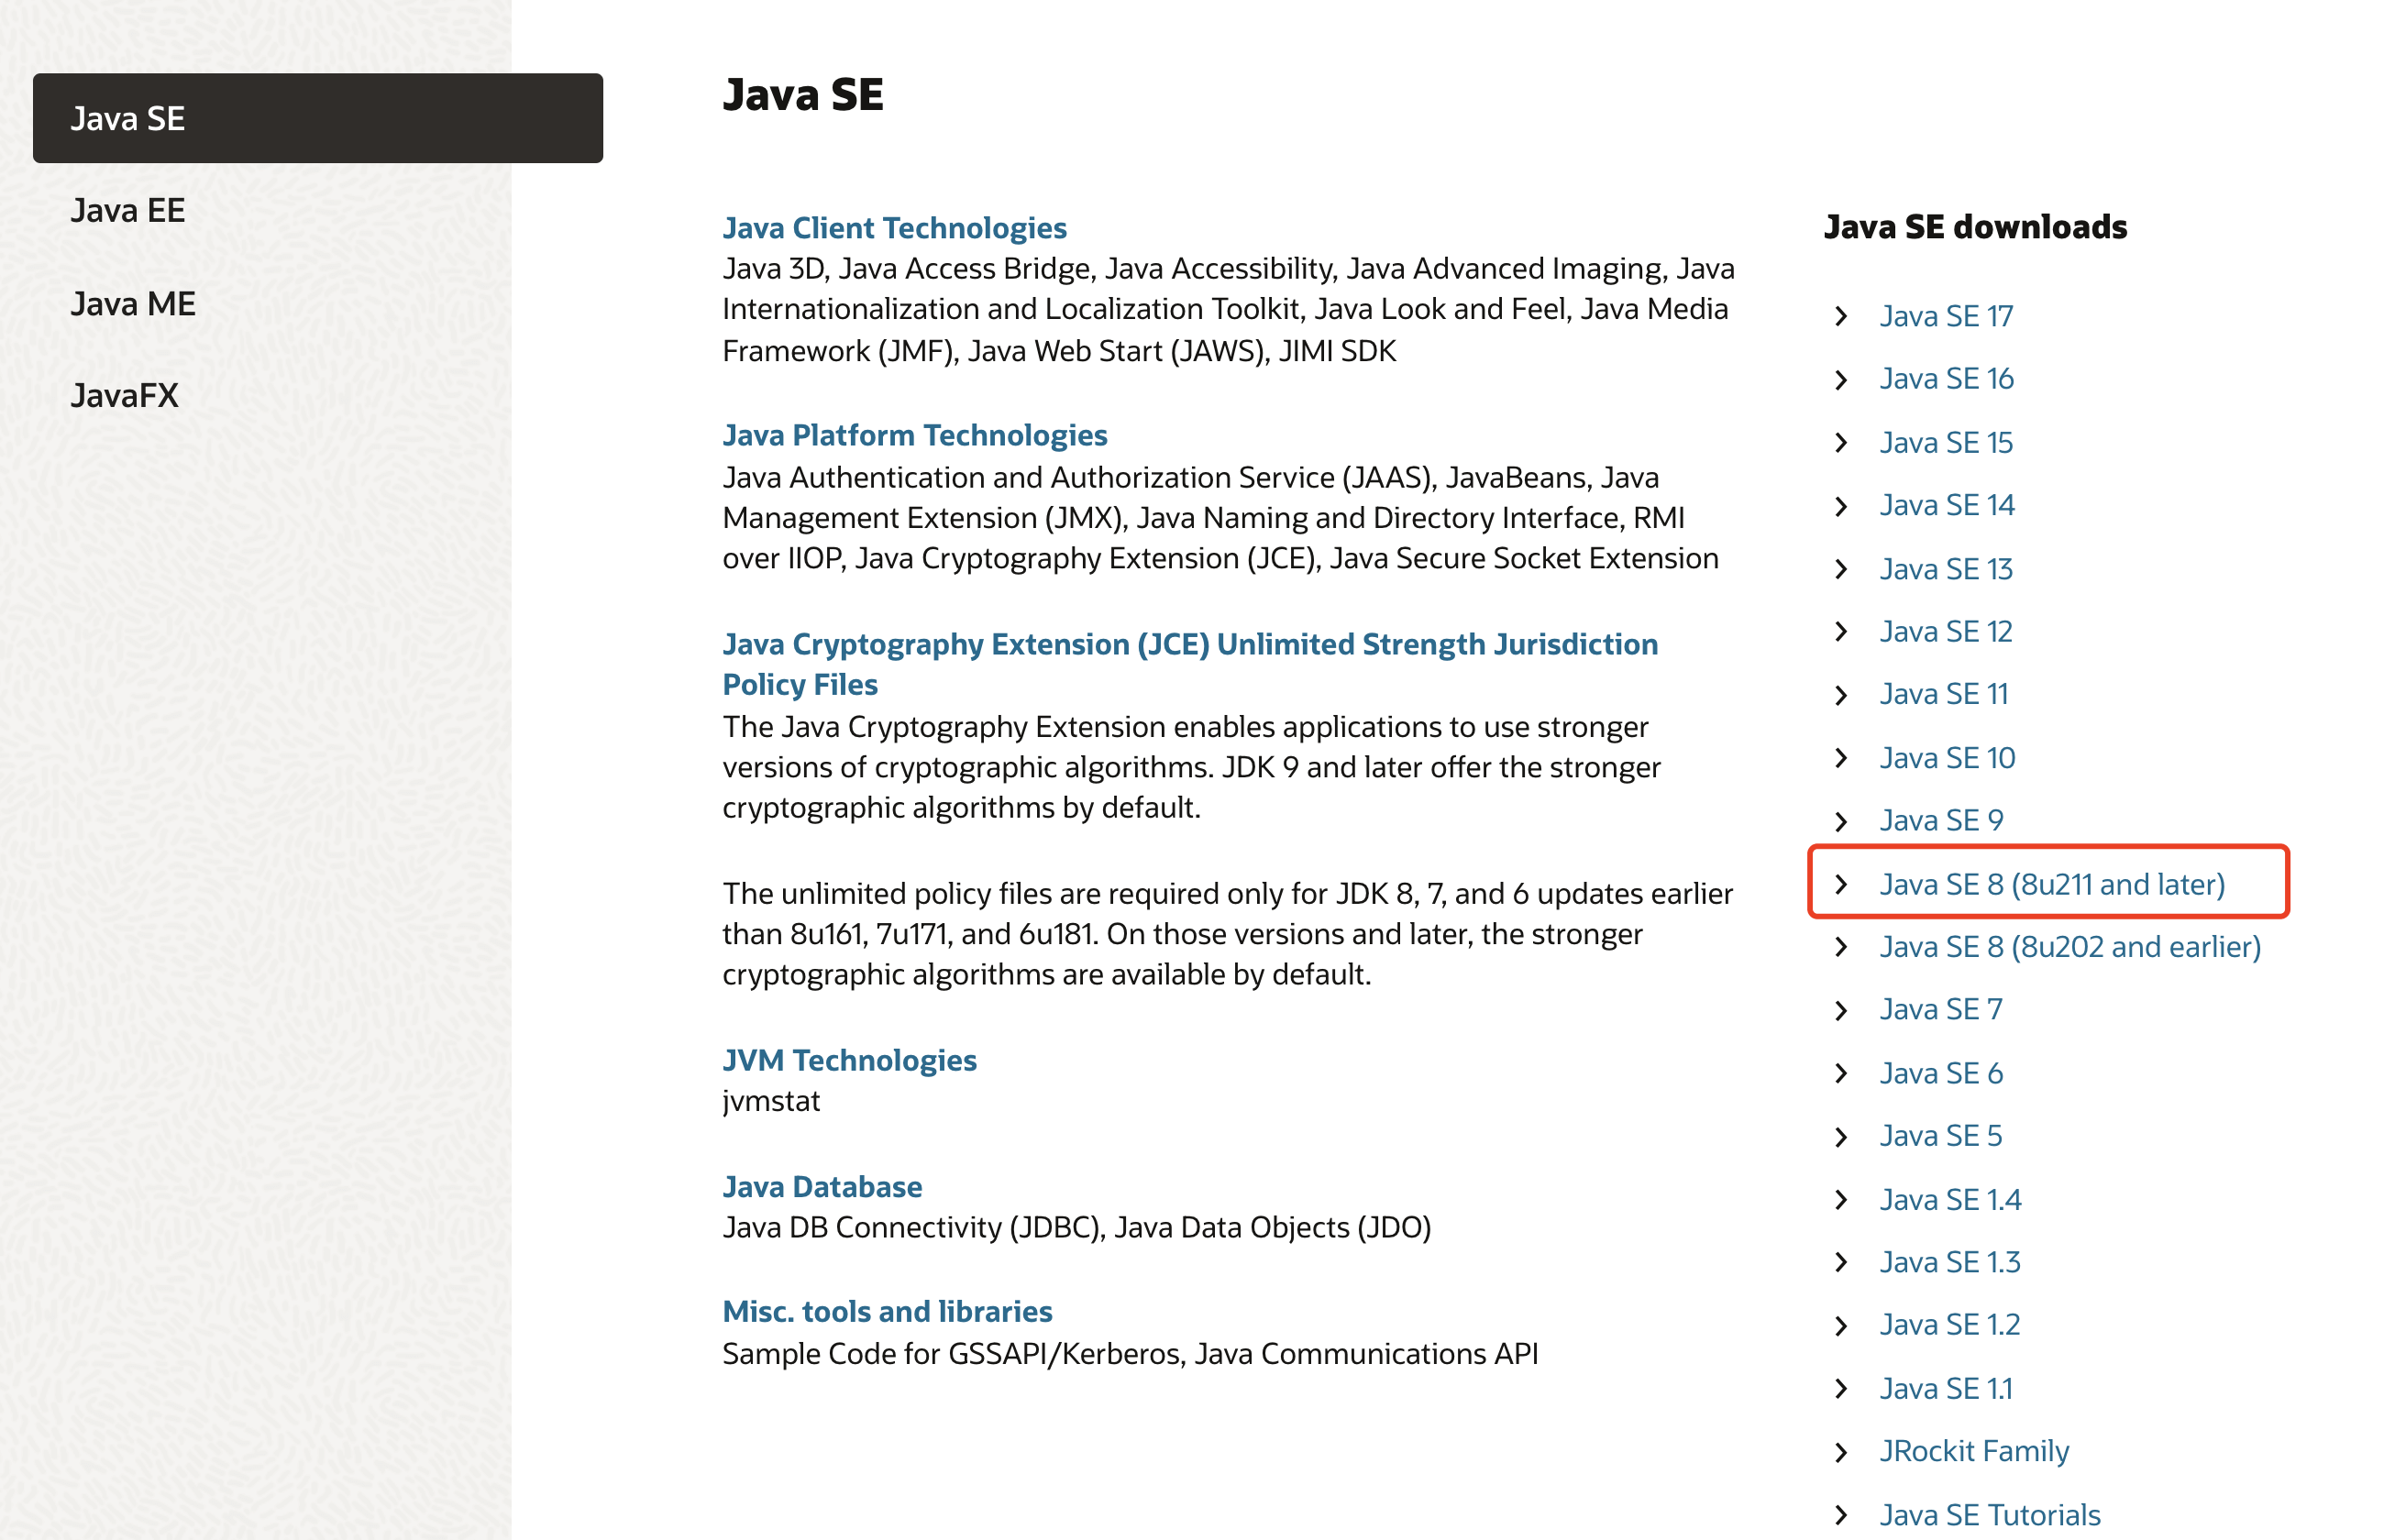Click the chevron beside Java SE 1.2
This screenshot has height=1540, width=2406.
point(1841,1326)
